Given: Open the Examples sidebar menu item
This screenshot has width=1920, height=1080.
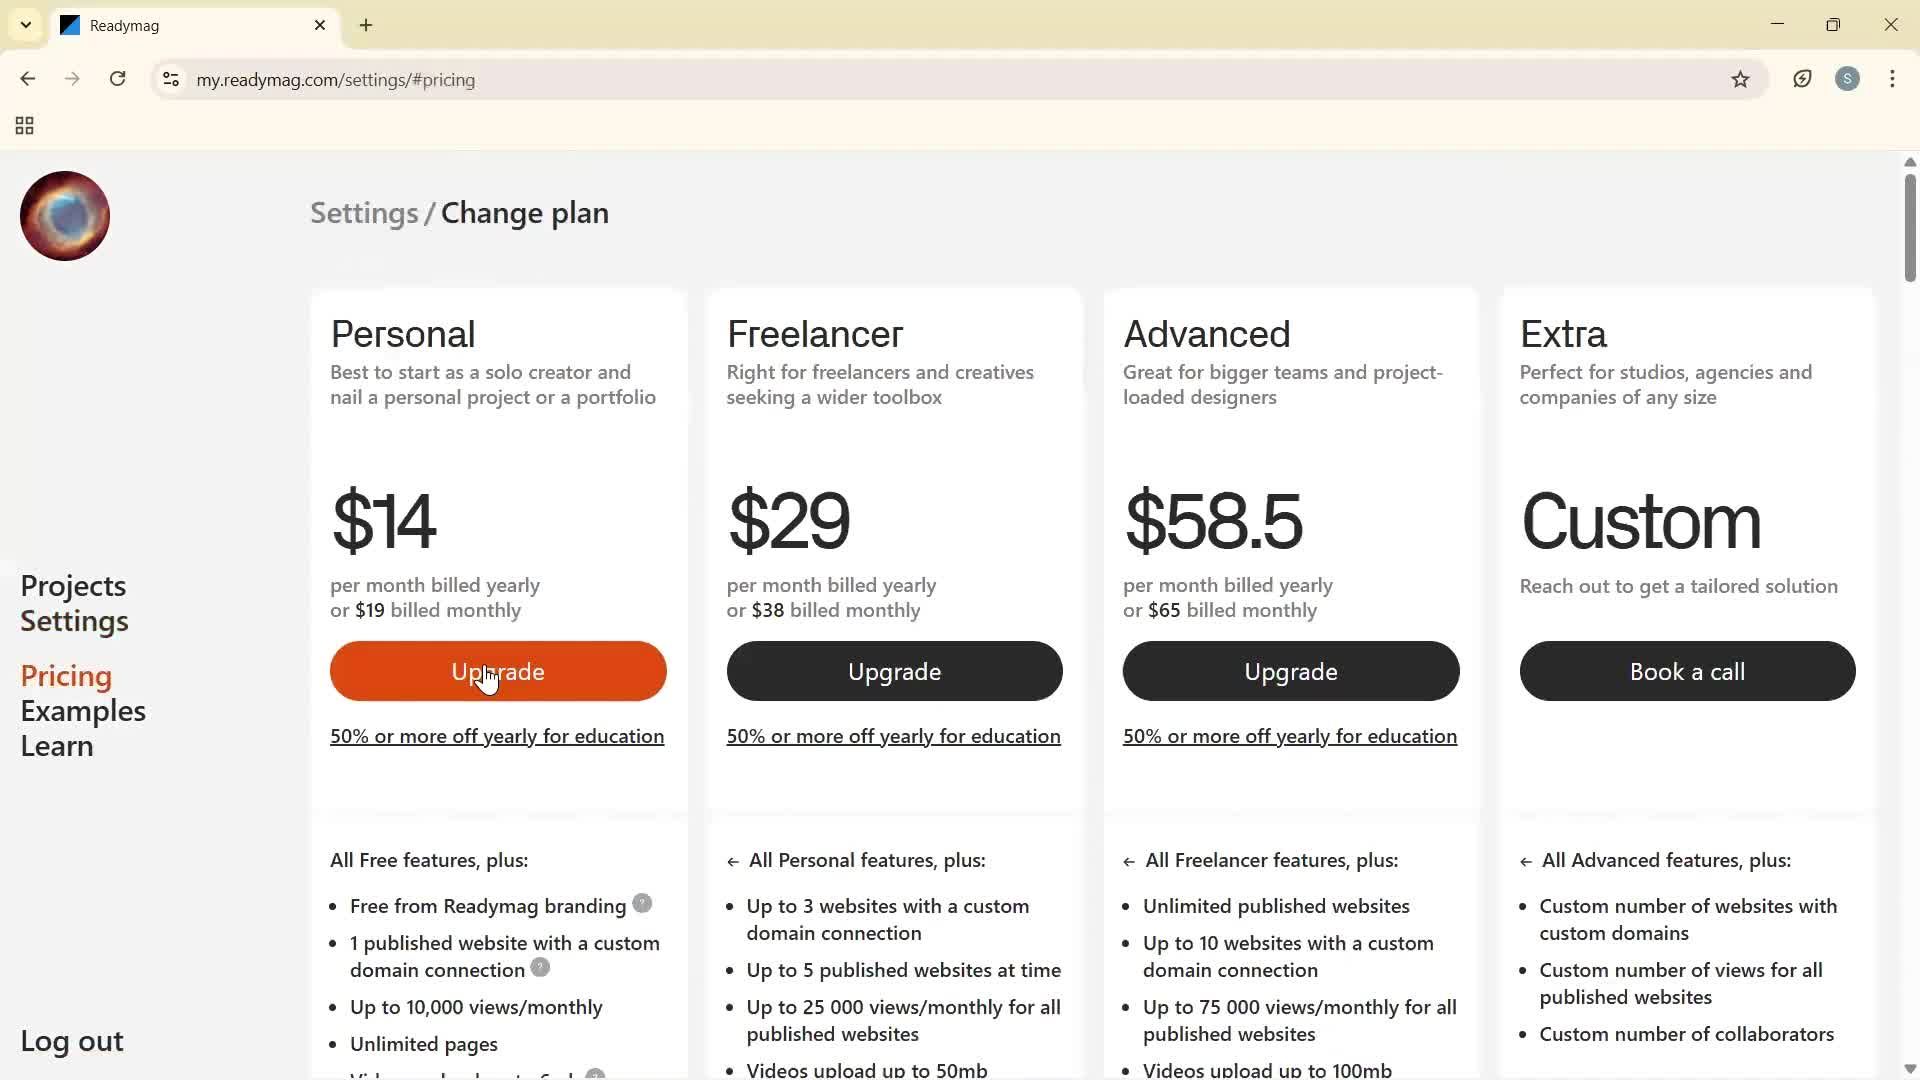Looking at the screenshot, I should click(x=83, y=711).
